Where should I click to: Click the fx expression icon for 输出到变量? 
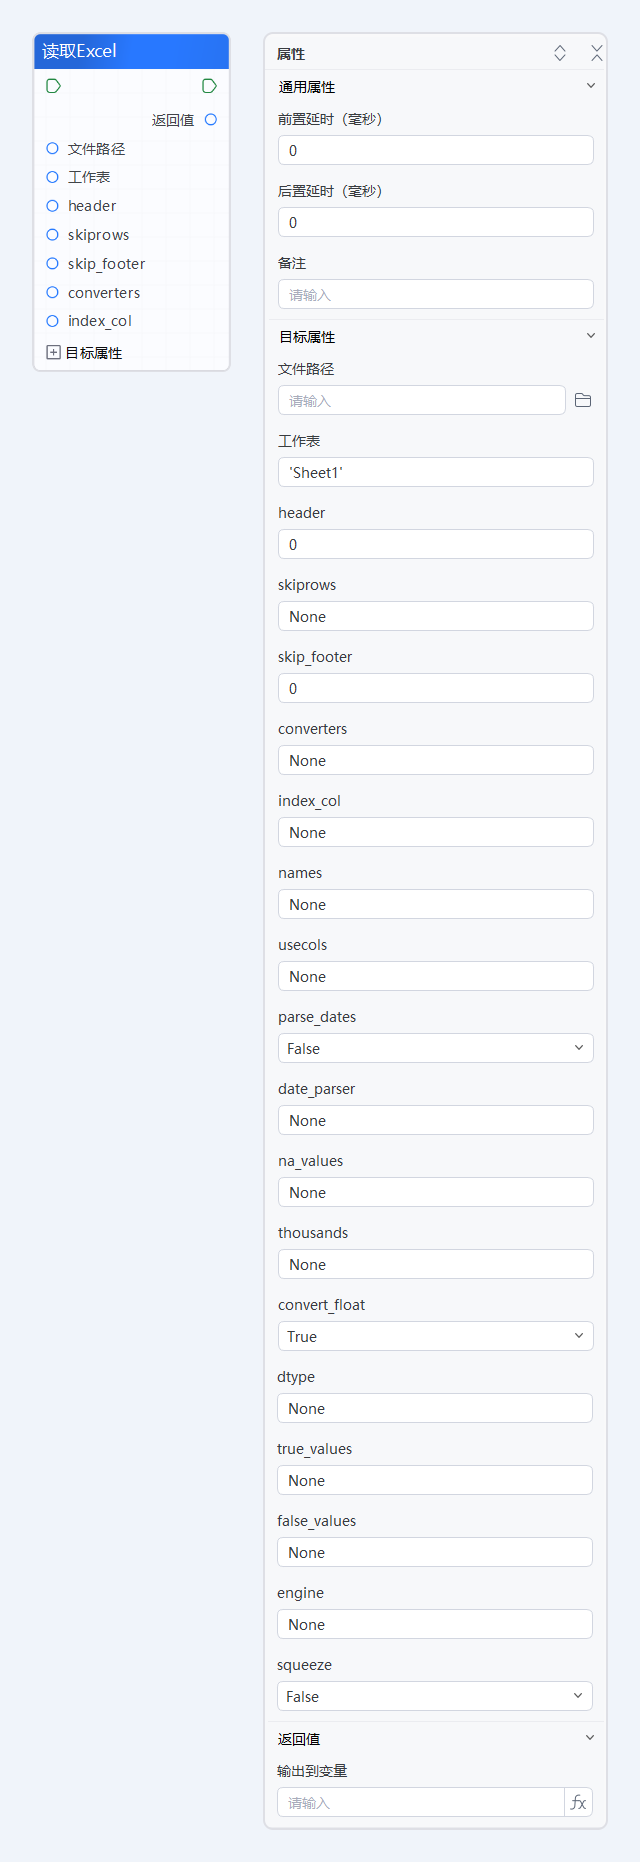(578, 1802)
